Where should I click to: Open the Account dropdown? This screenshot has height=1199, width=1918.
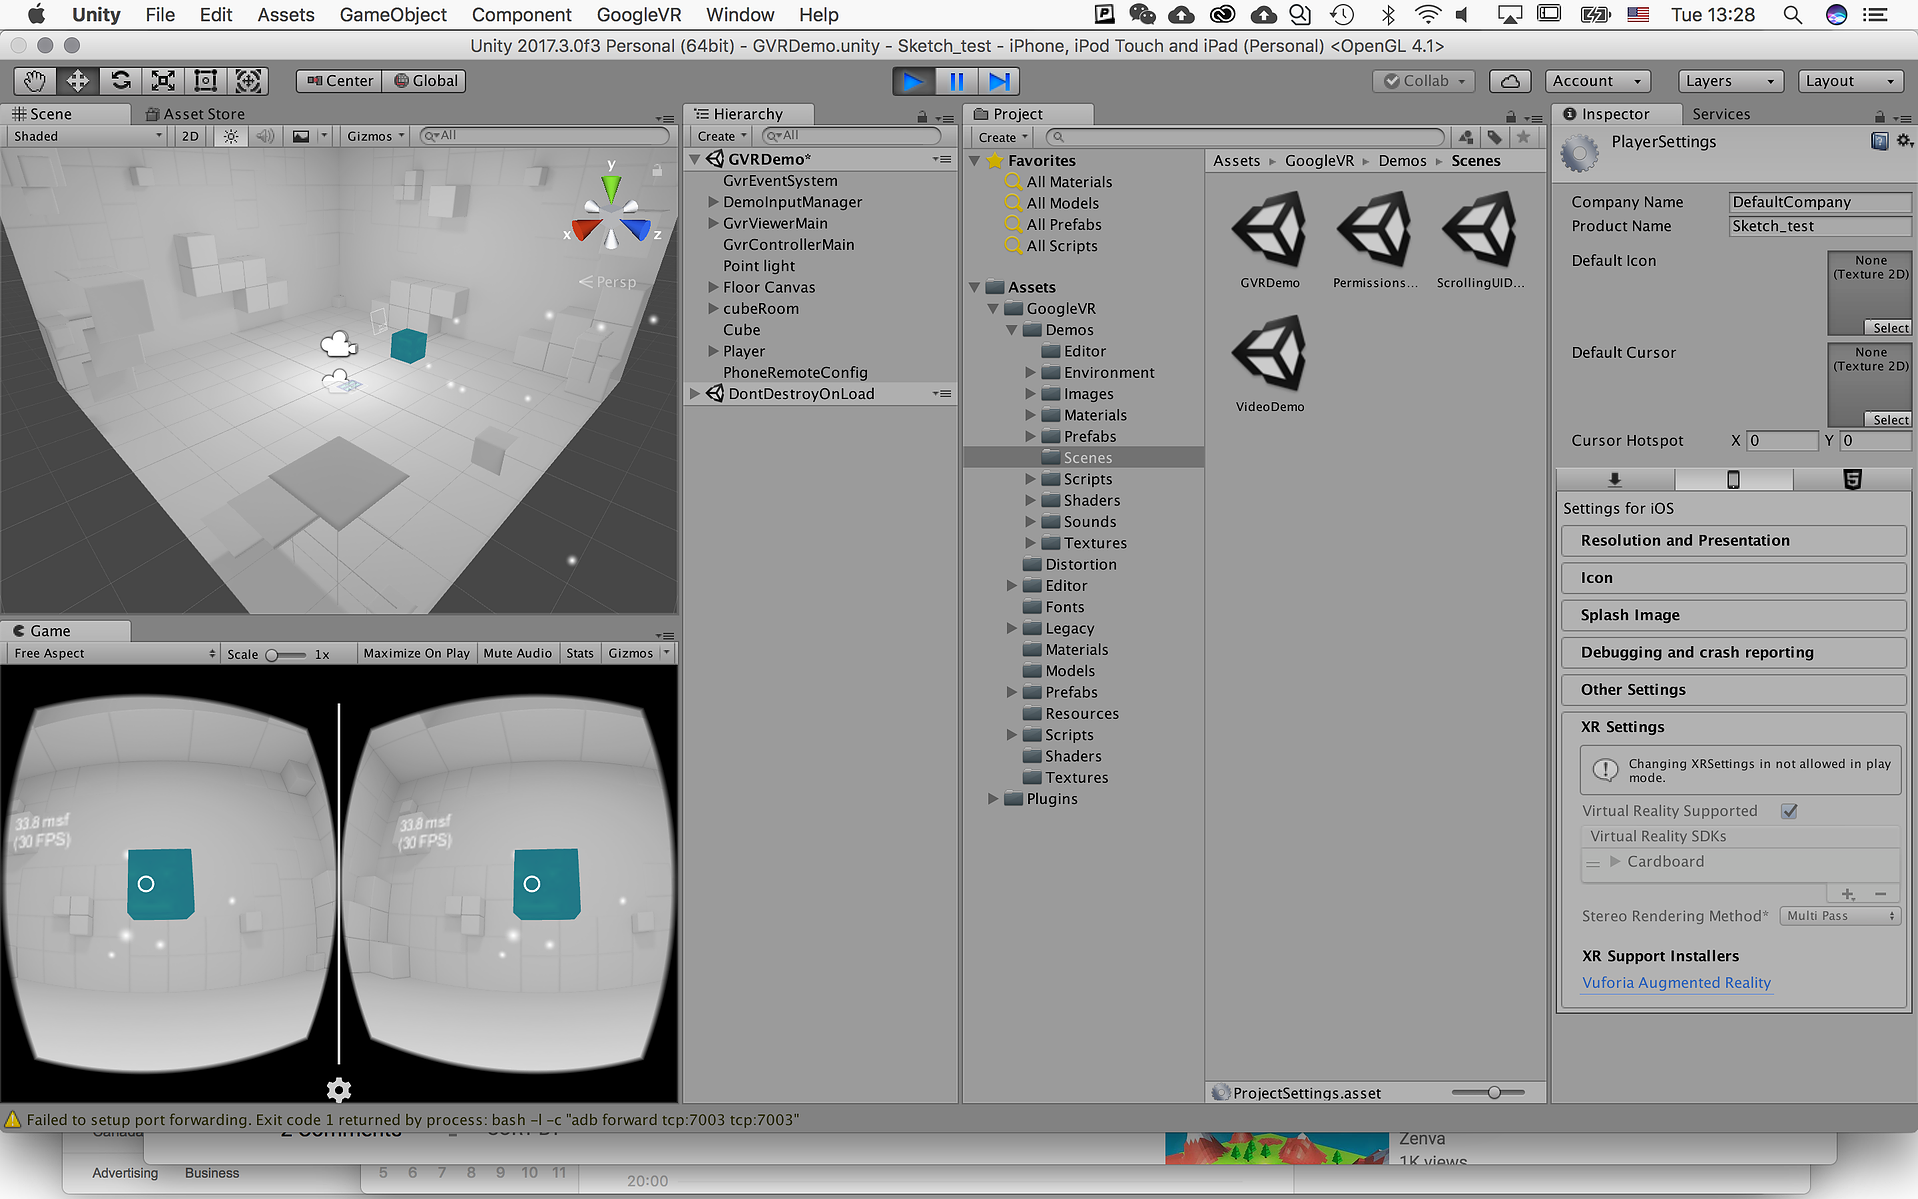pyautogui.click(x=1597, y=81)
